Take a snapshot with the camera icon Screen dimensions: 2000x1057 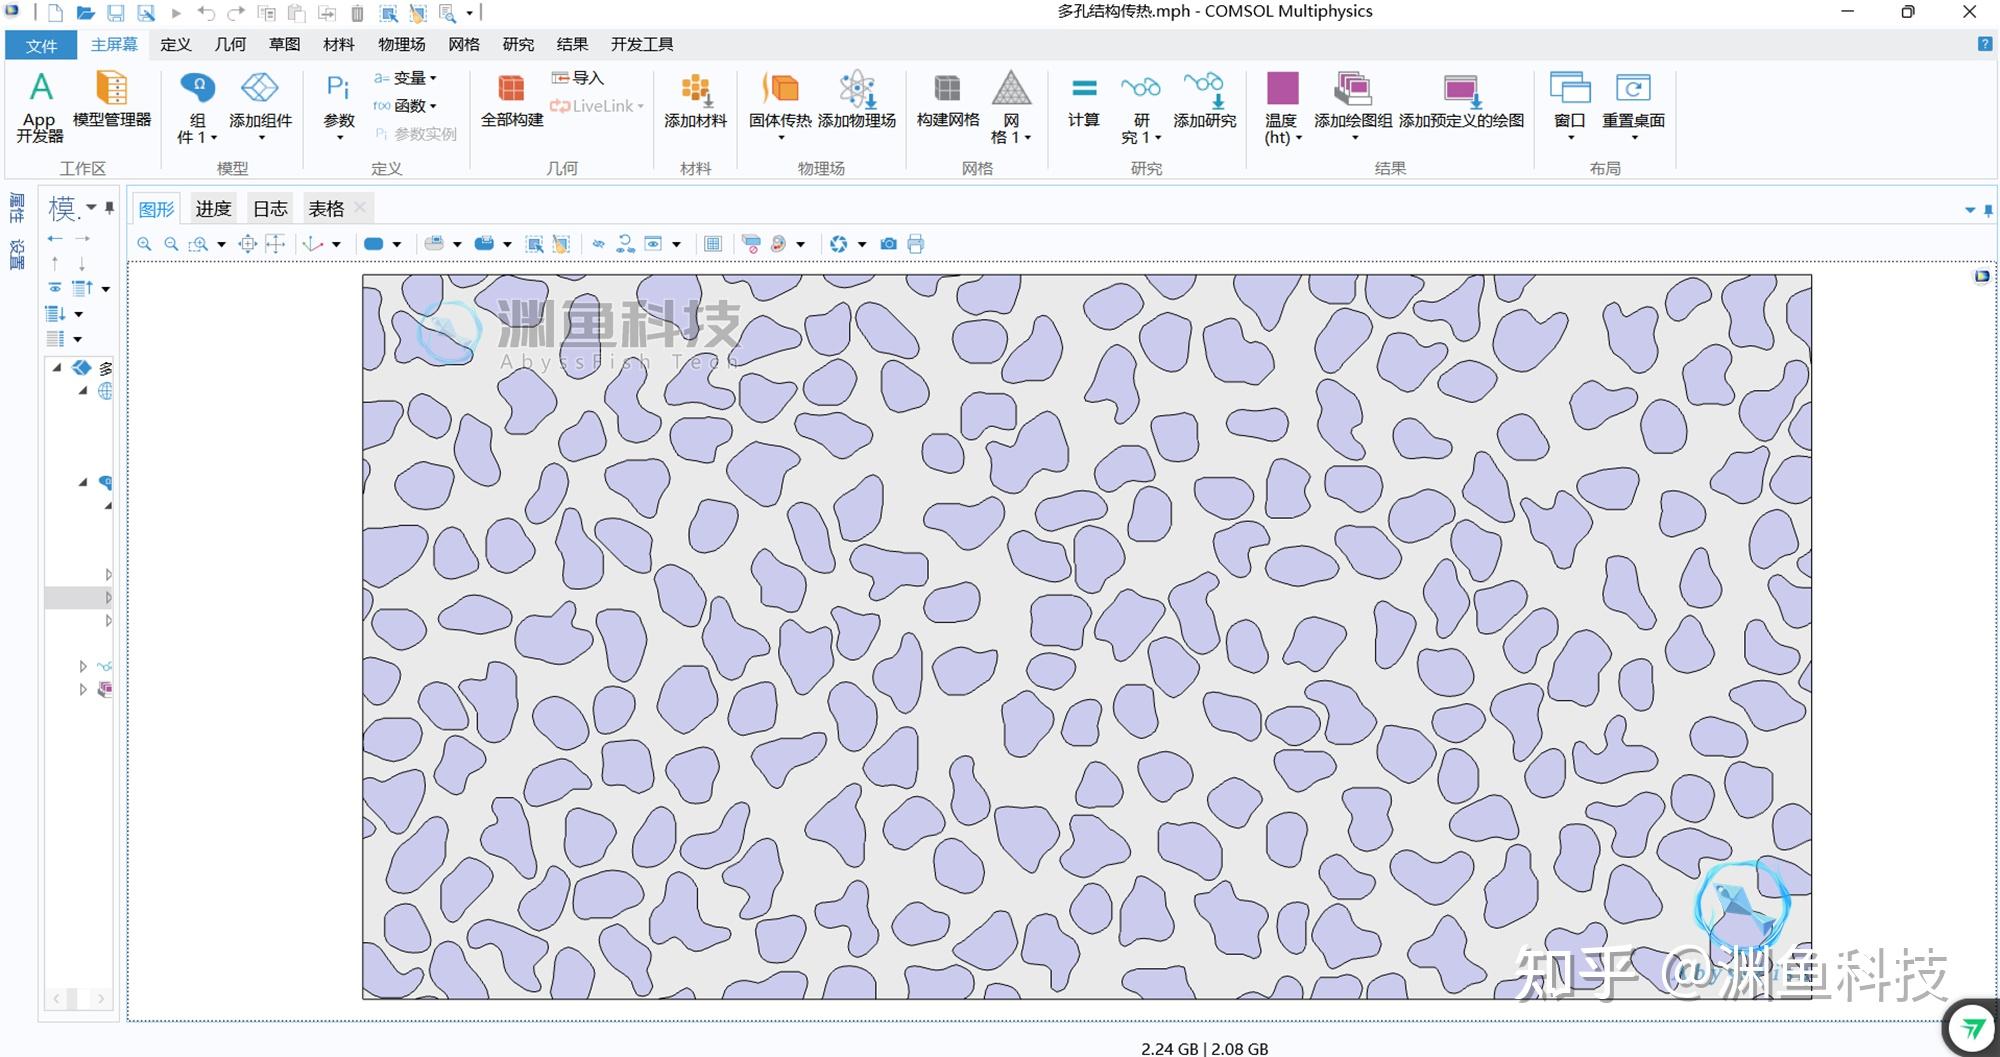pos(888,244)
